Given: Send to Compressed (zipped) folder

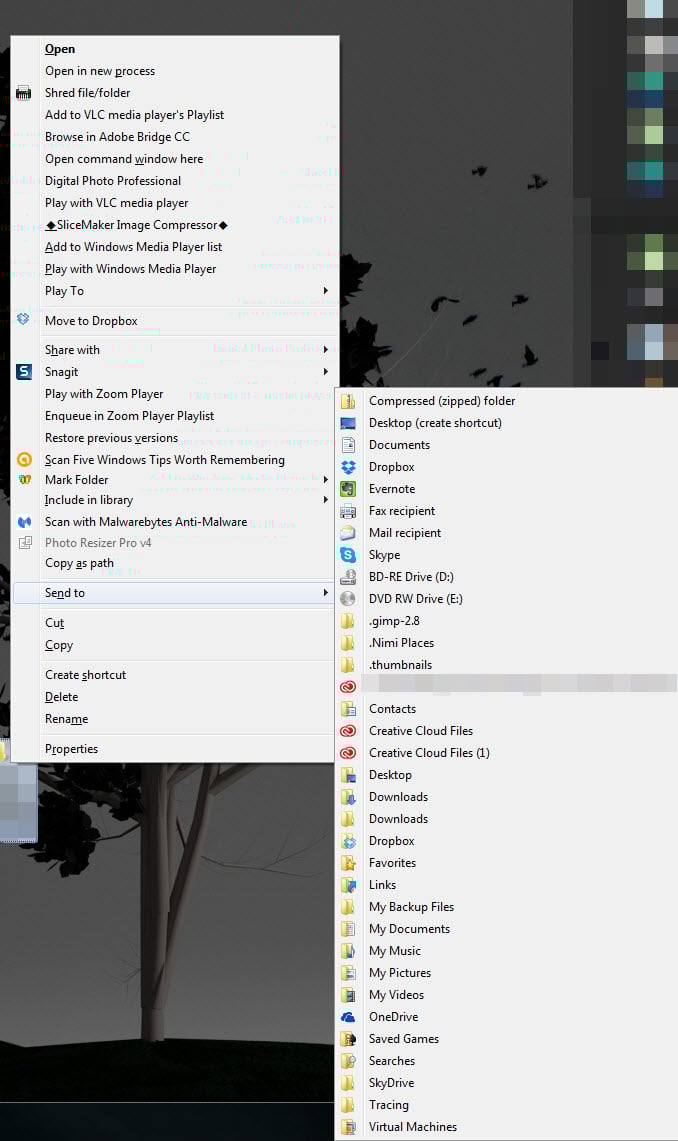Looking at the screenshot, I should pos(442,401).
